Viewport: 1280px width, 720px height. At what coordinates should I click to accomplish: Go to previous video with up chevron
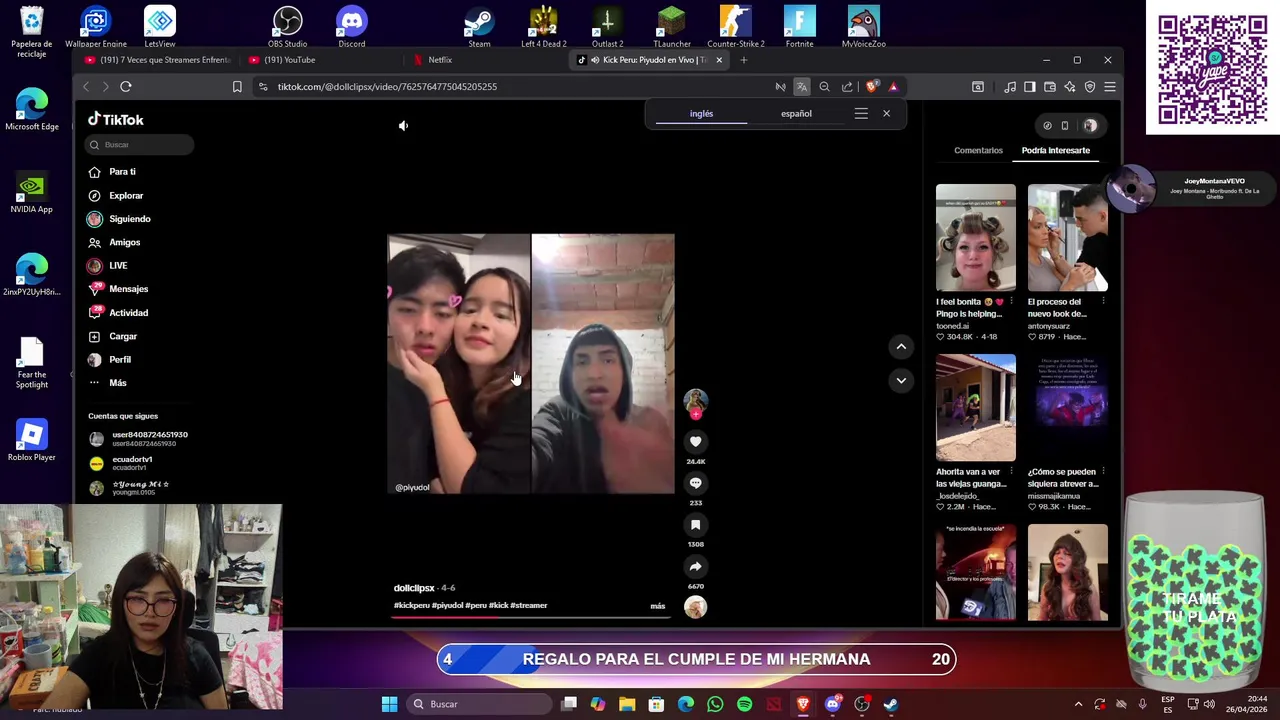pyautogui.click(x=901, y=347)
